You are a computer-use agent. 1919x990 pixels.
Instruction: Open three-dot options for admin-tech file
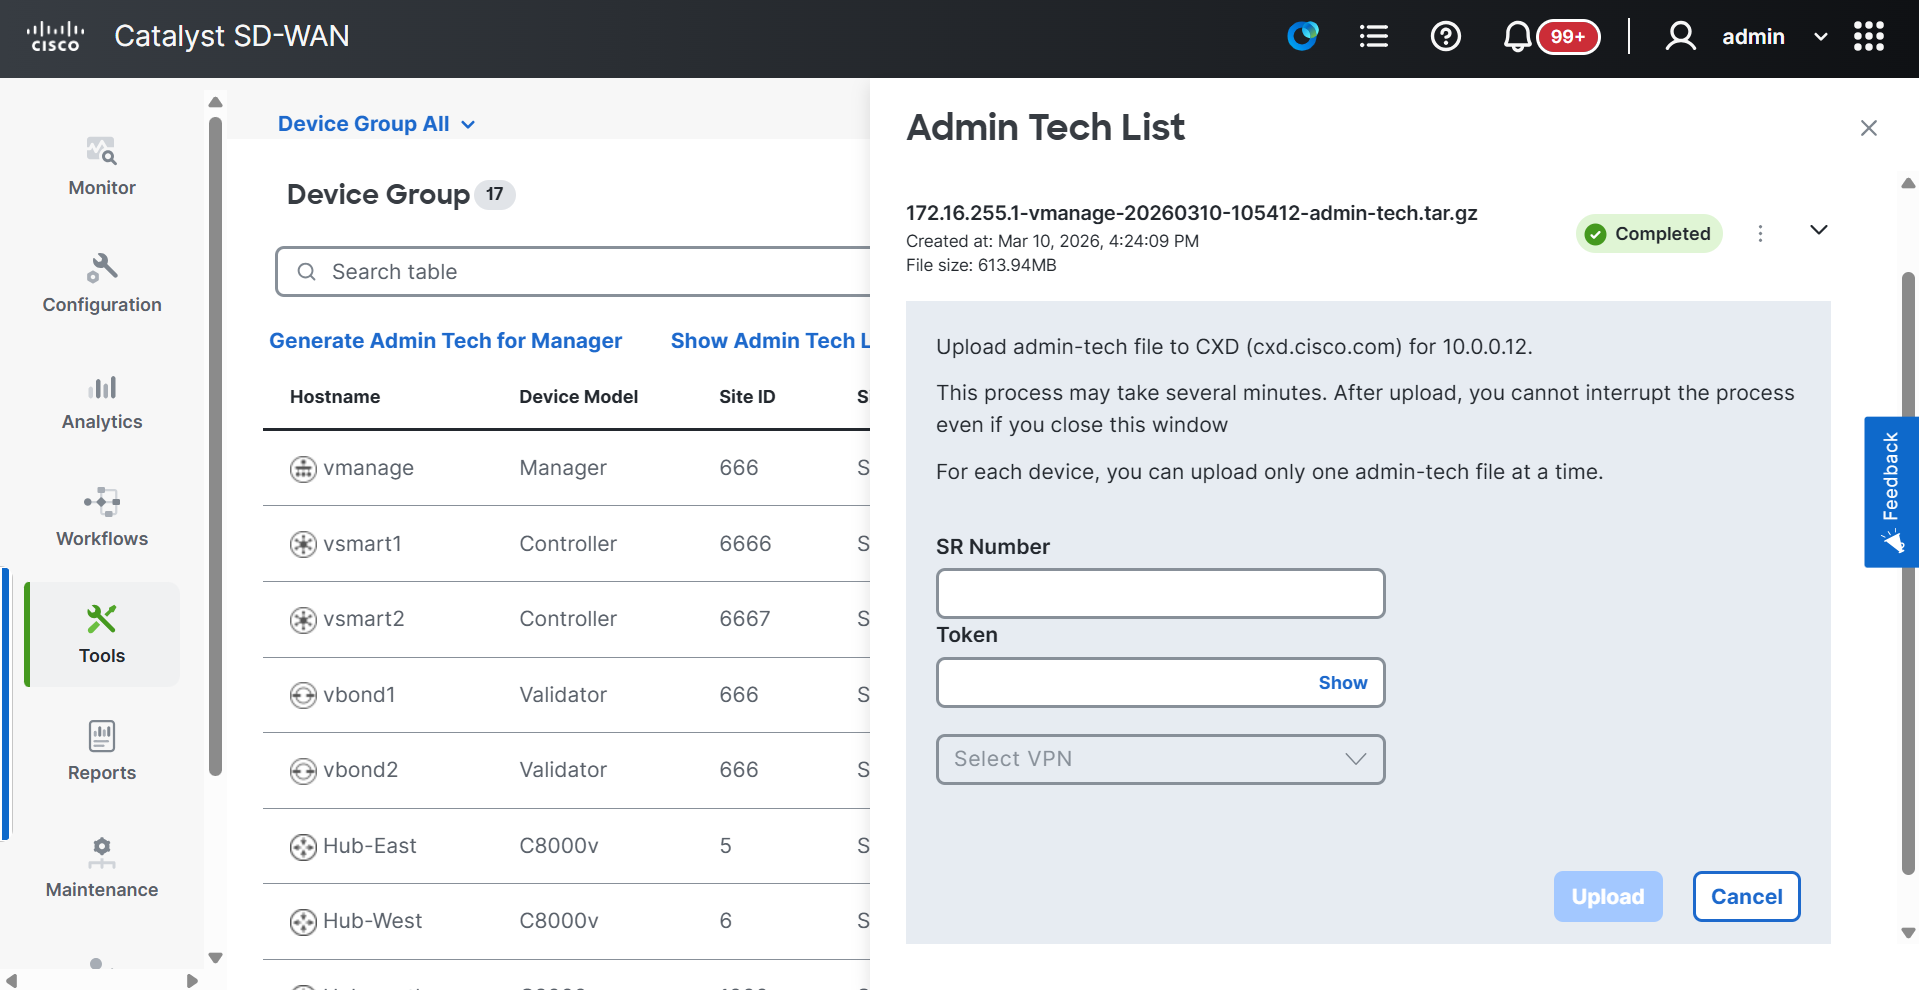pyautogui.click(x=1760, y=233)
